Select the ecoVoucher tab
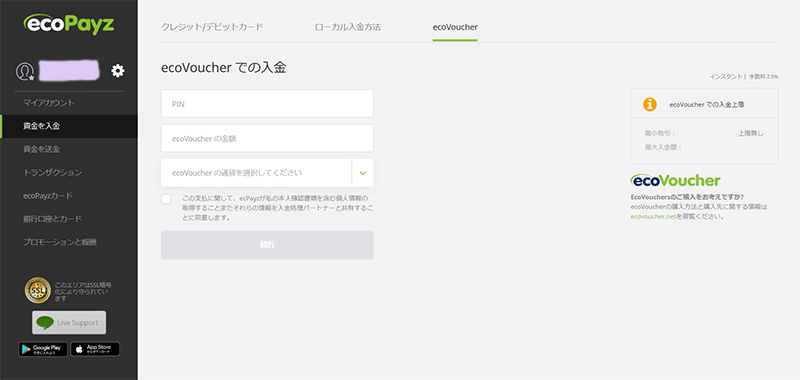 (455, 27)
